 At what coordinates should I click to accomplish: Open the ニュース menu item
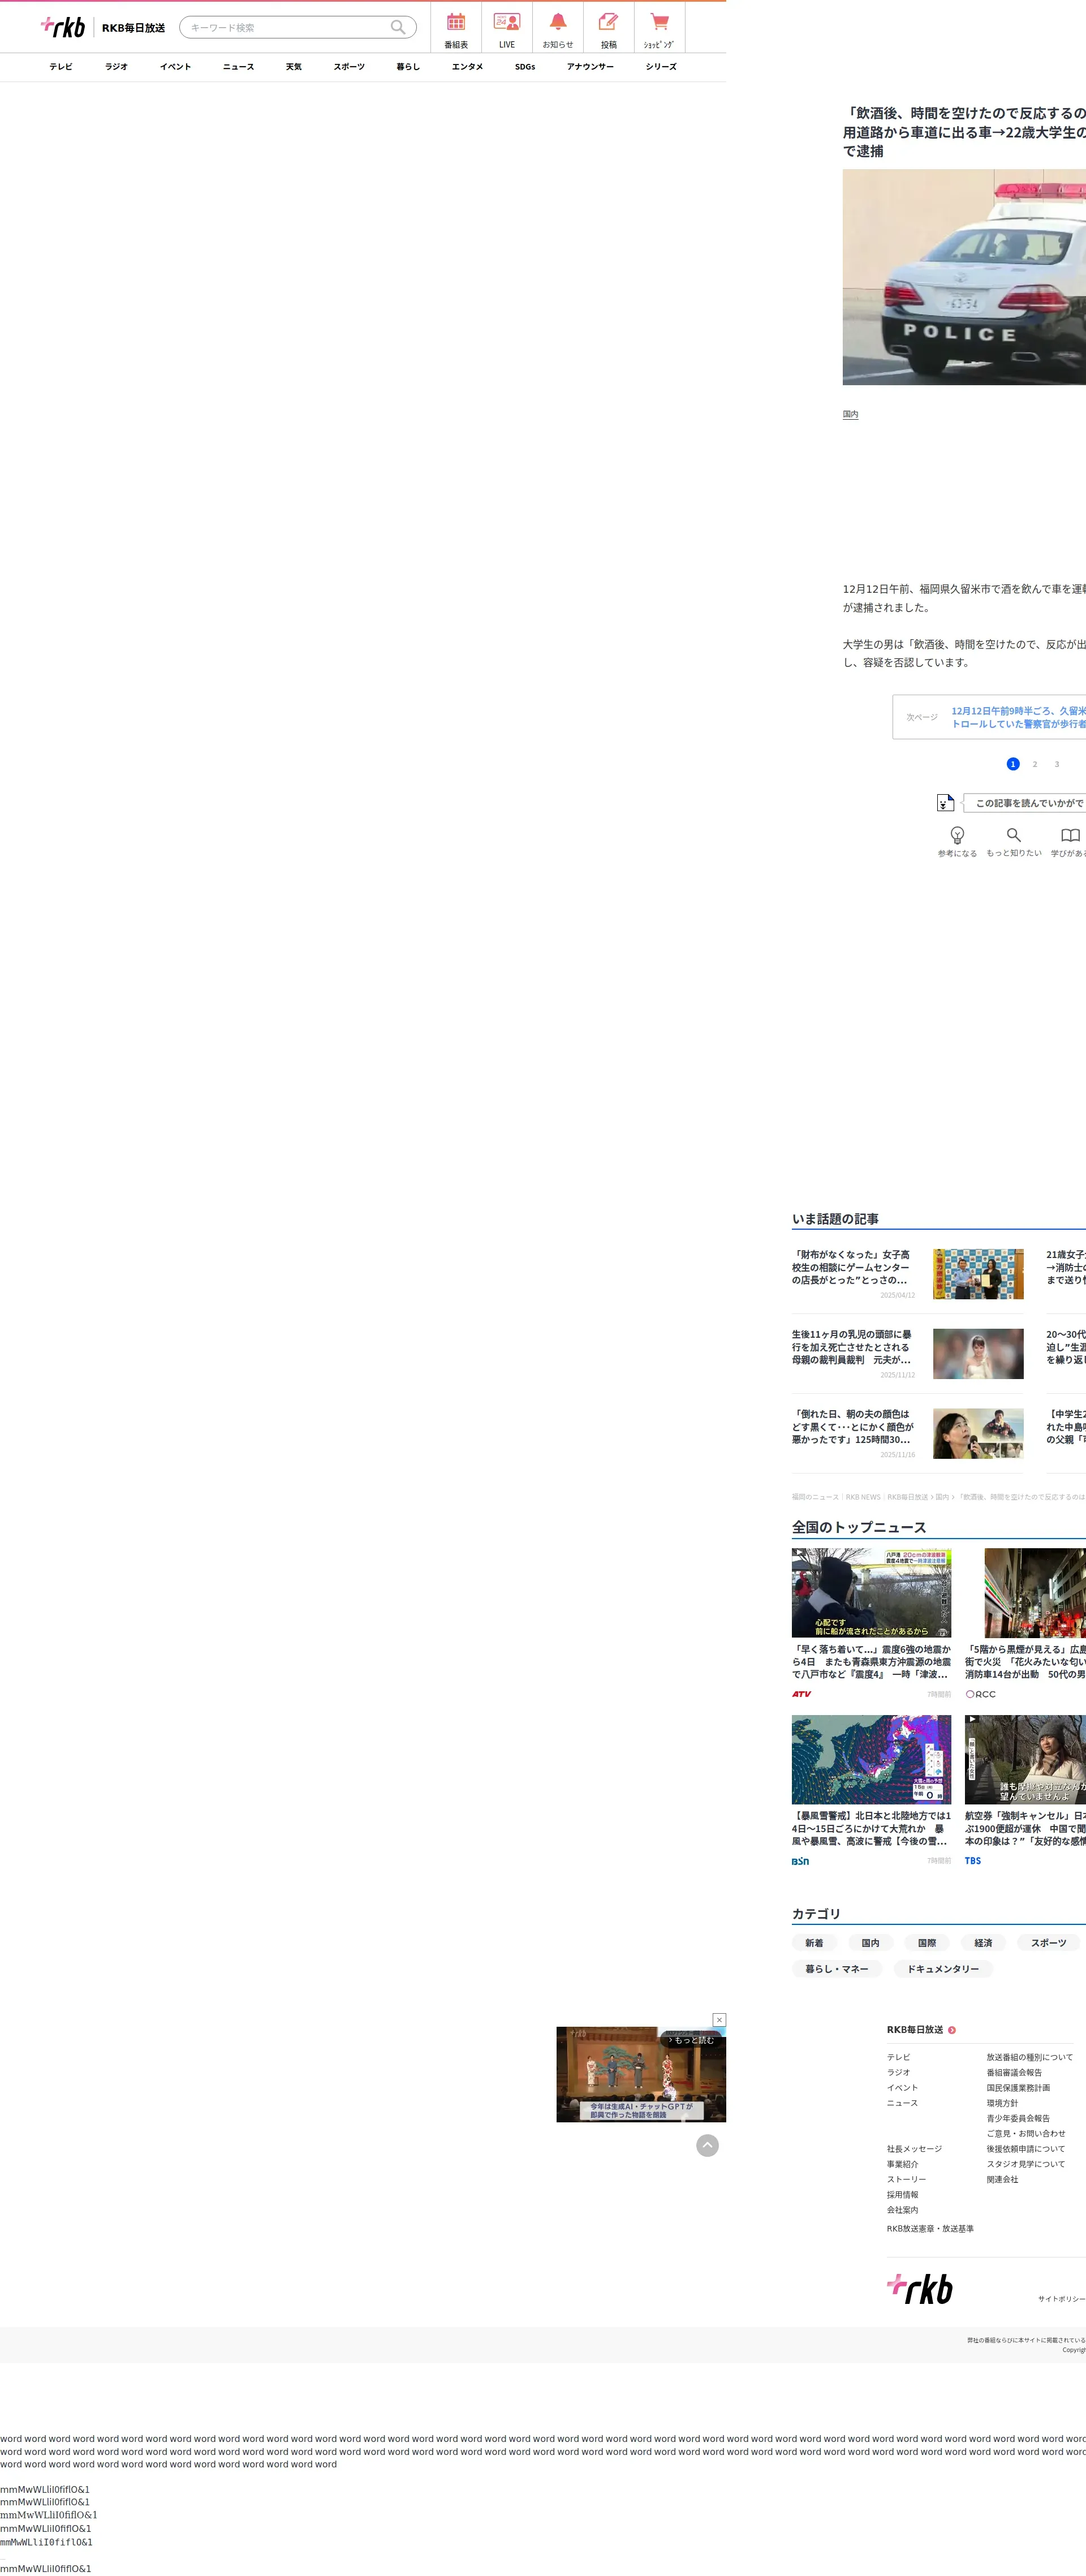[x=238, y=67]
